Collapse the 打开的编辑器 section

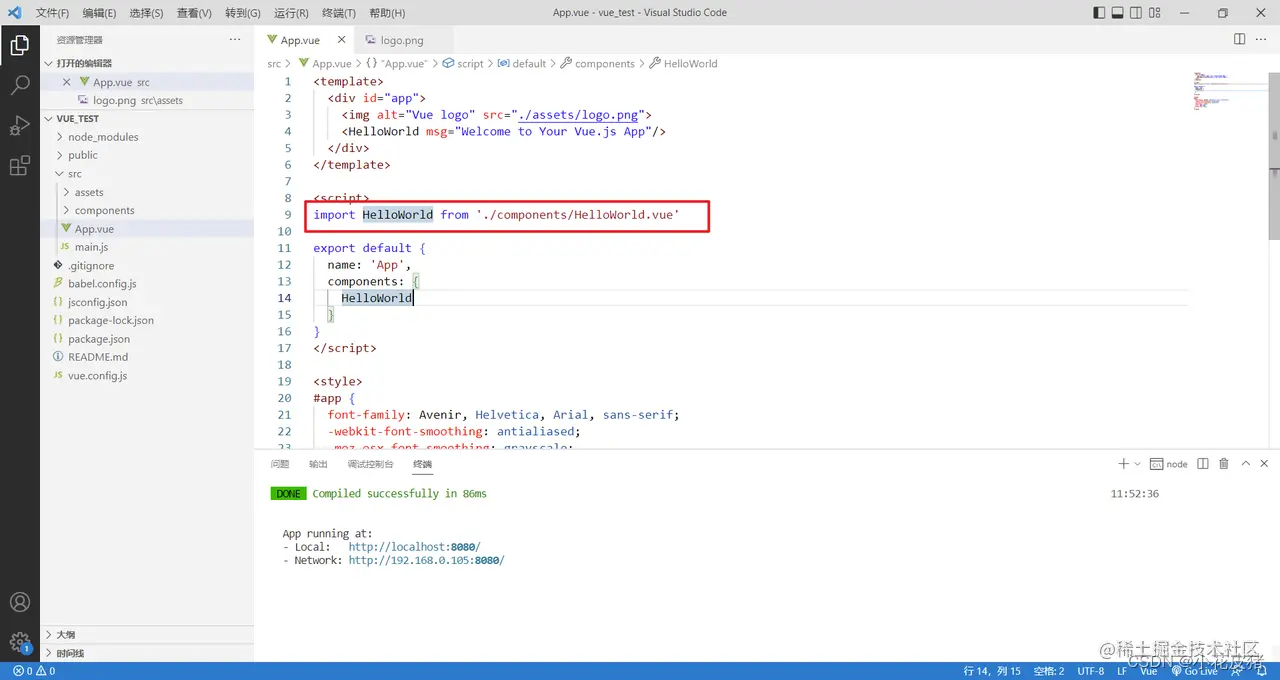pyautogui.click(x=147, y=63)
